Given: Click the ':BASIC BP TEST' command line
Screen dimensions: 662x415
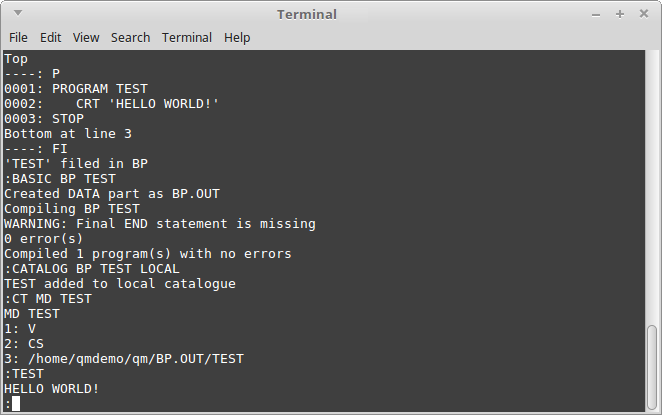Looking at the screenshot, I should [x=60, y=179].
